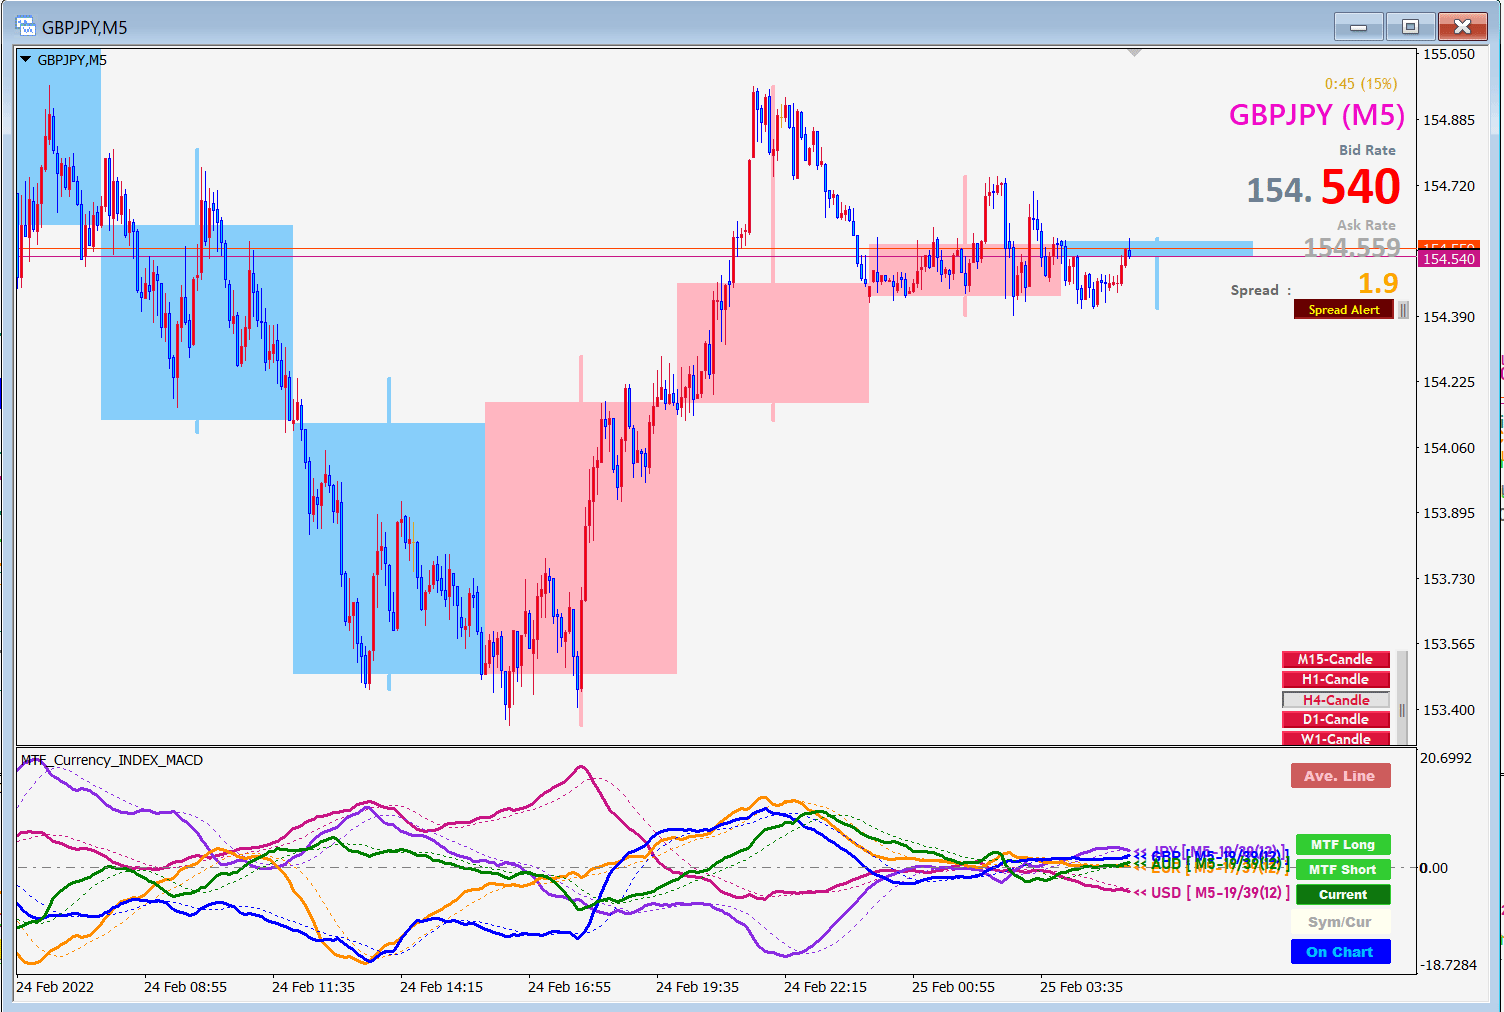
Task: Toggle the H4-Candle overlay button
Action: pyautogui.click(x=1335, y=700)
